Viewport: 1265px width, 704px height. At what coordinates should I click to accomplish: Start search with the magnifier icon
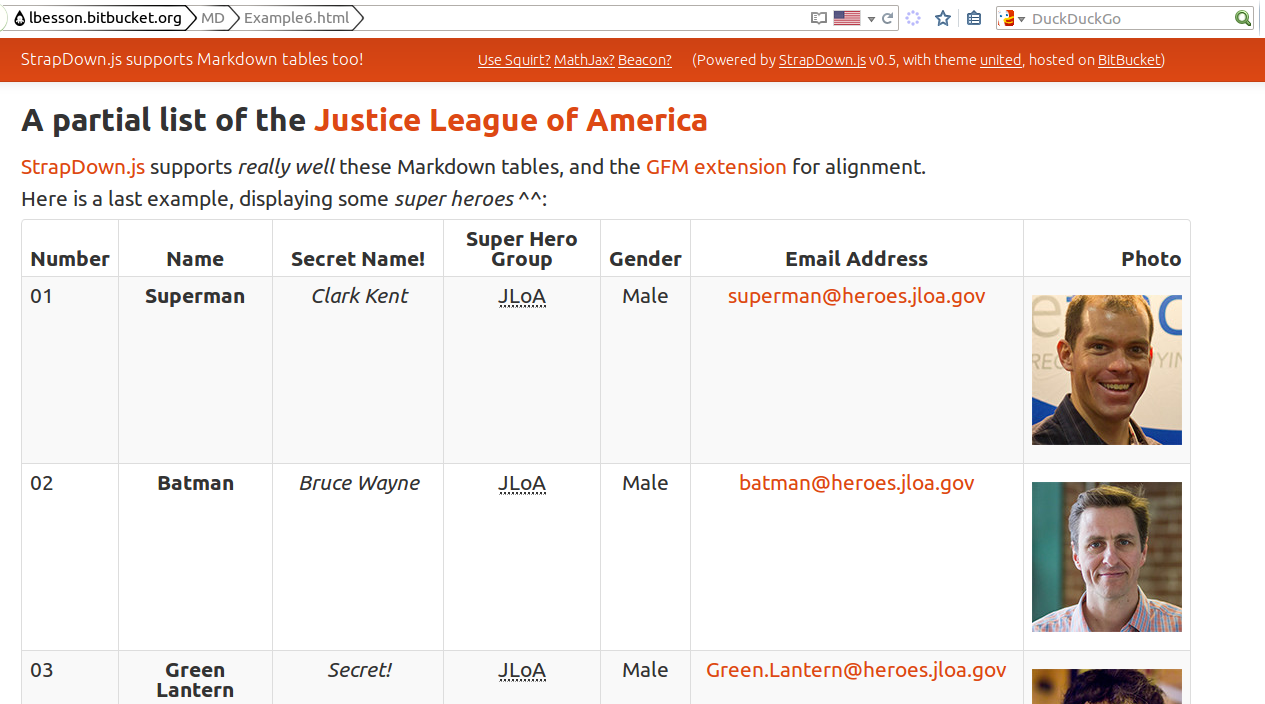(1242, 18)
